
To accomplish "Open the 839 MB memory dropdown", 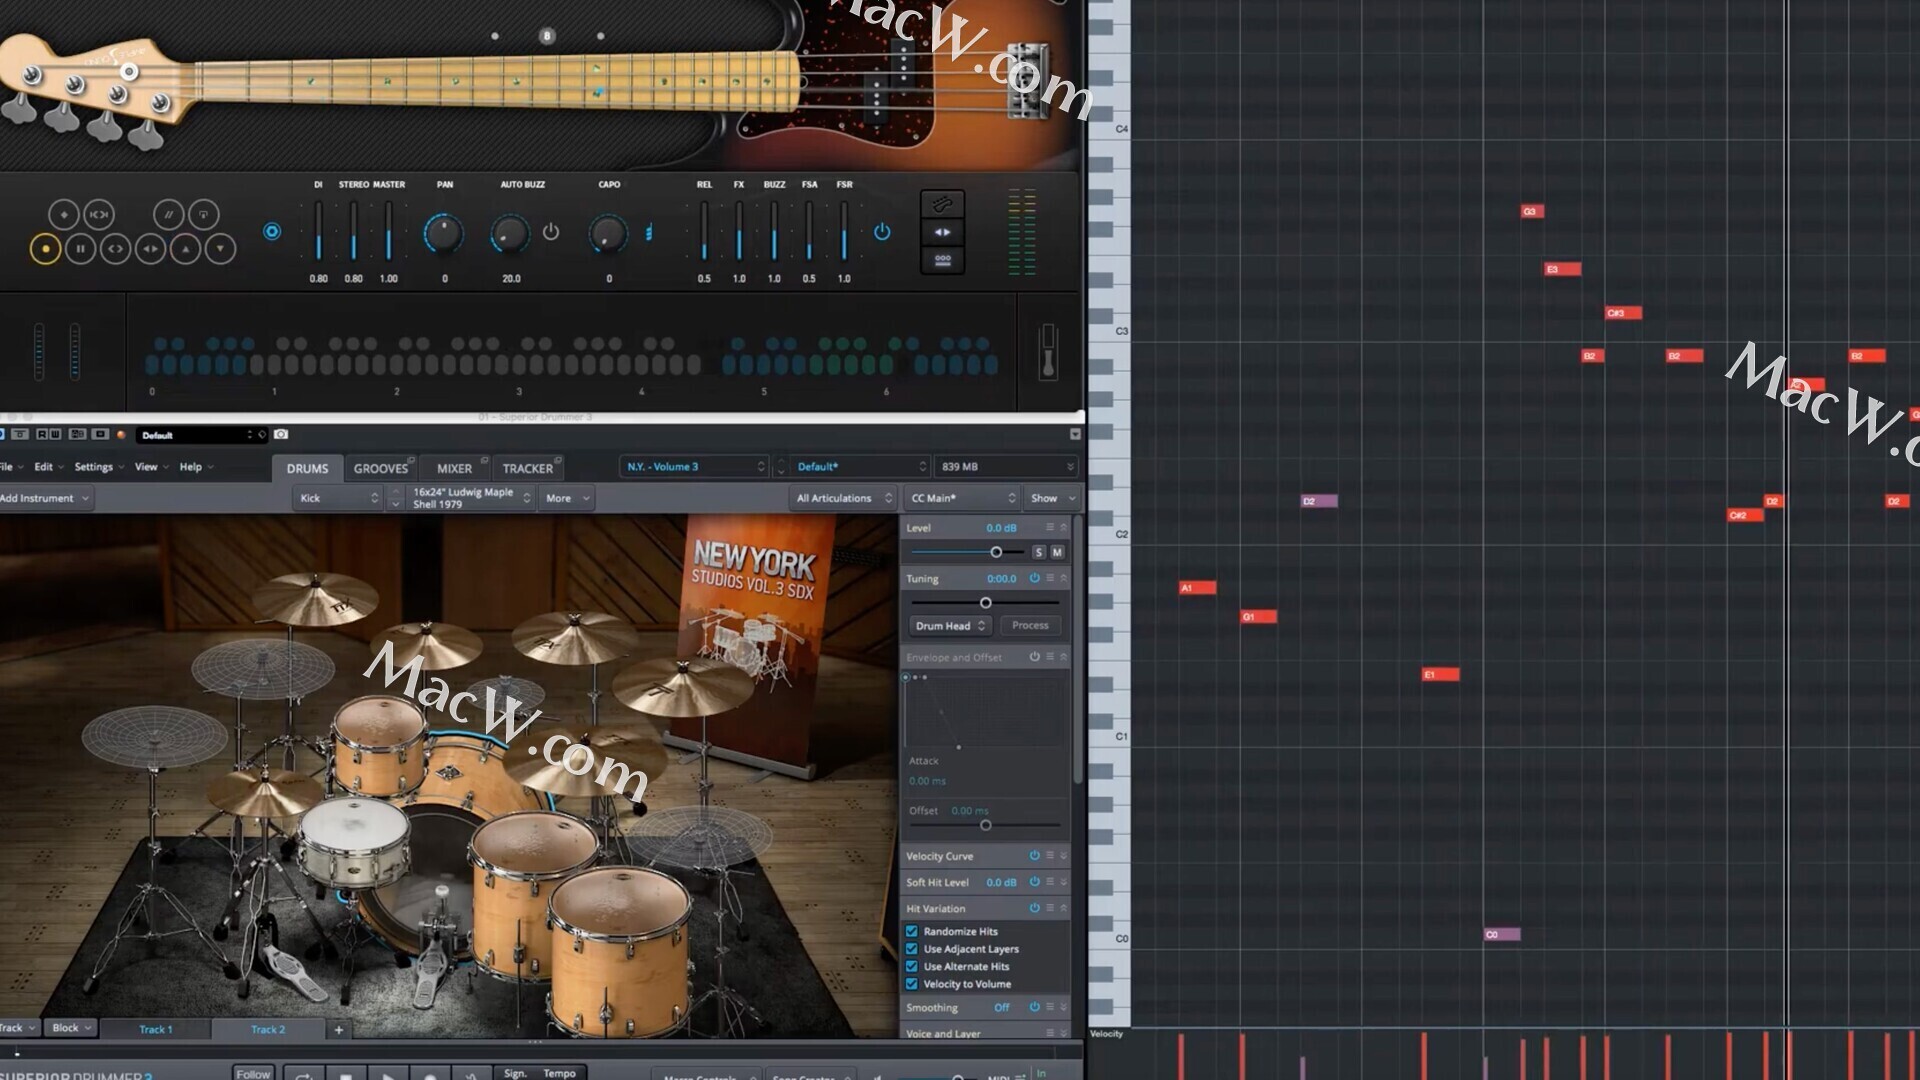I will pyautogui.click(x=1007, y=467).
